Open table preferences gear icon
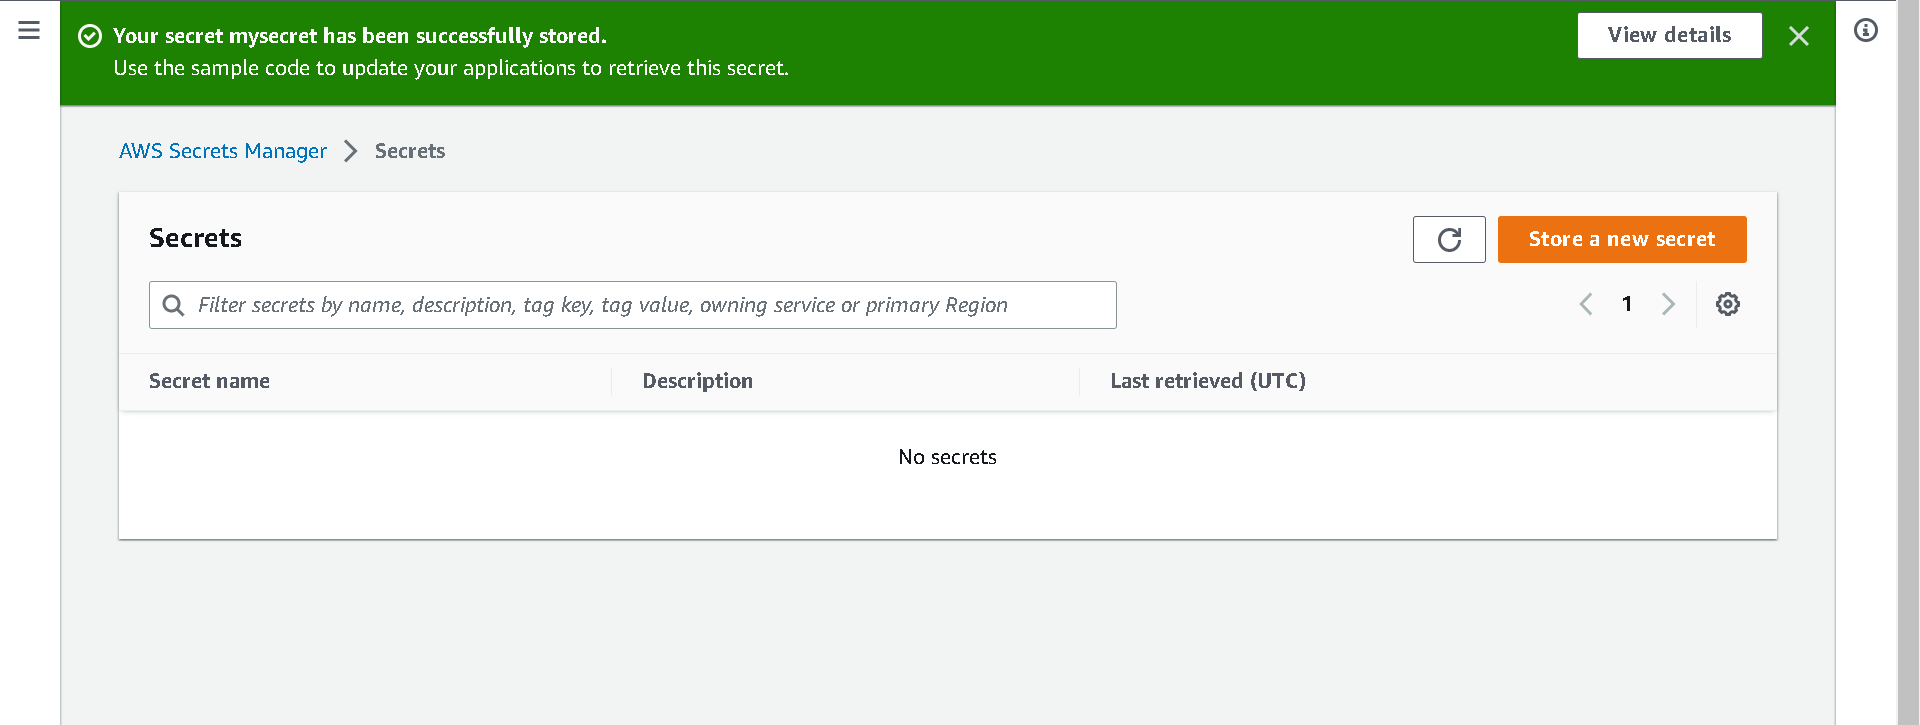The image size is (1920, 725). (1728, 304)
